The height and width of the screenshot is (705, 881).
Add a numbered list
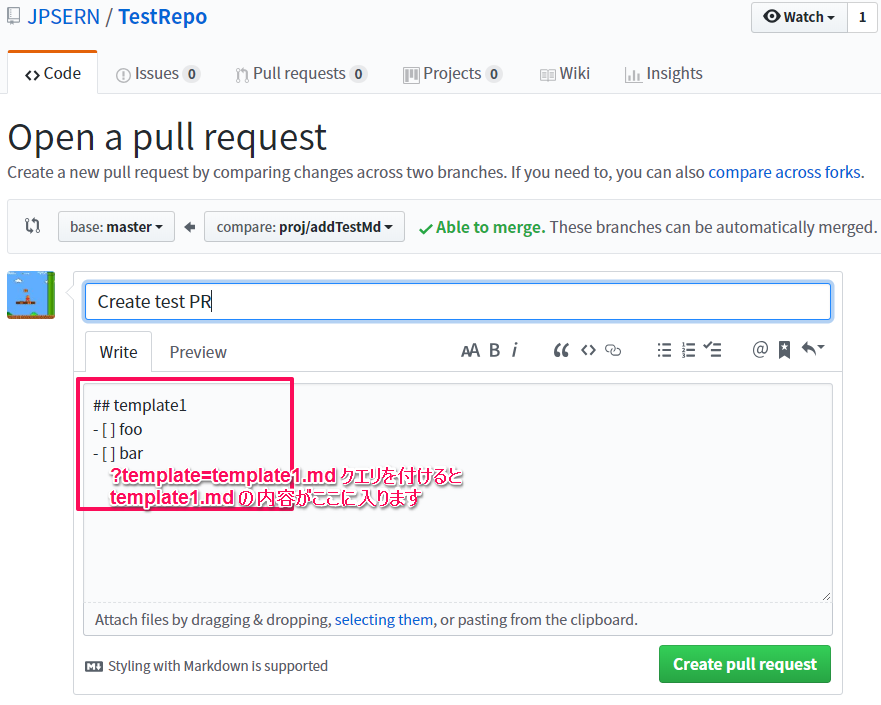pos(688,351)
